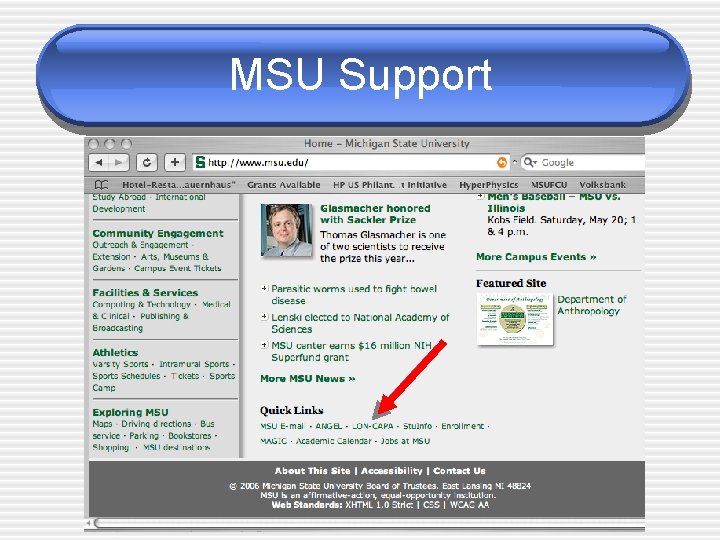
Task: Open the Jobs at MSU quick link
Action: tap(405, 441)
